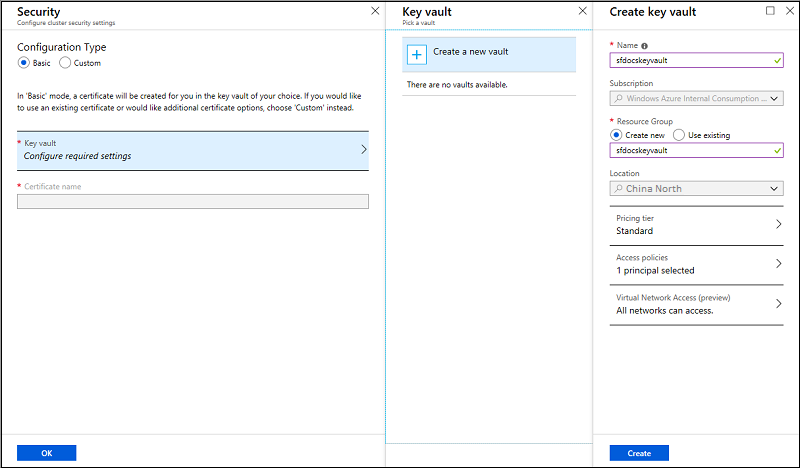Expand the Pricing tier Standard setting

[696, 225]
